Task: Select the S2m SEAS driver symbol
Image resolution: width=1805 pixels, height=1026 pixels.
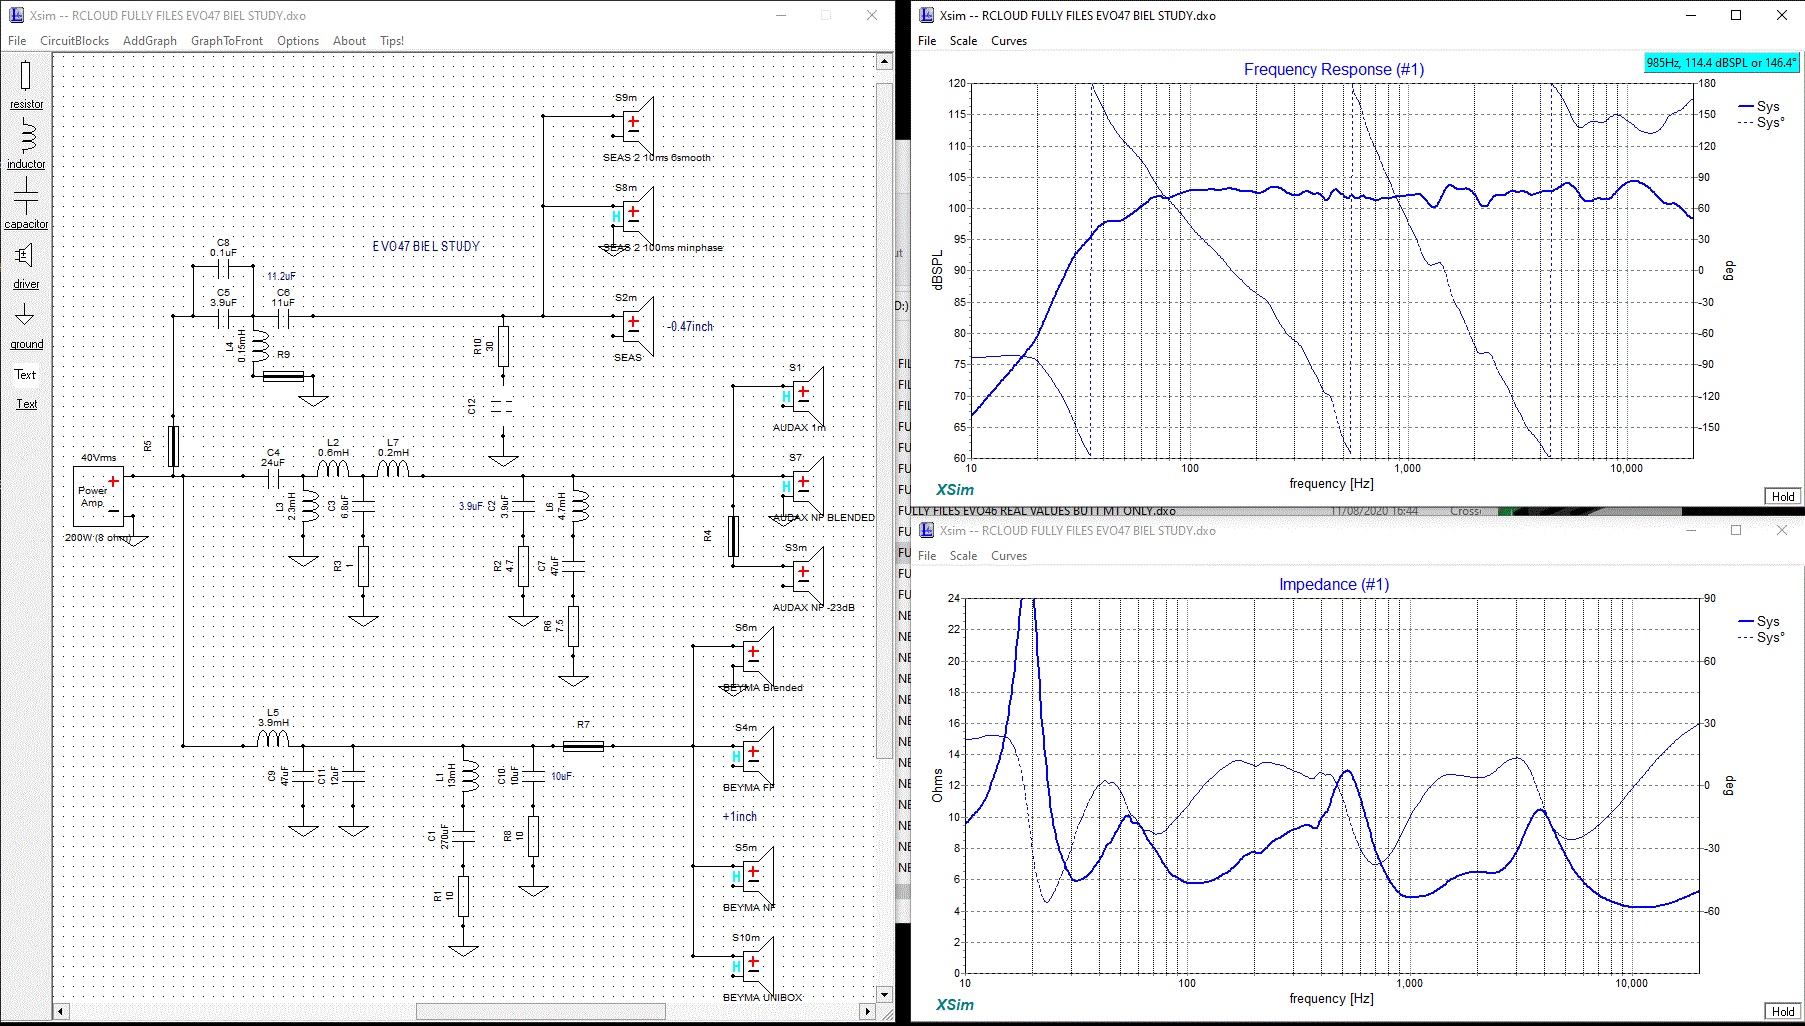Action: coord(633,326)
